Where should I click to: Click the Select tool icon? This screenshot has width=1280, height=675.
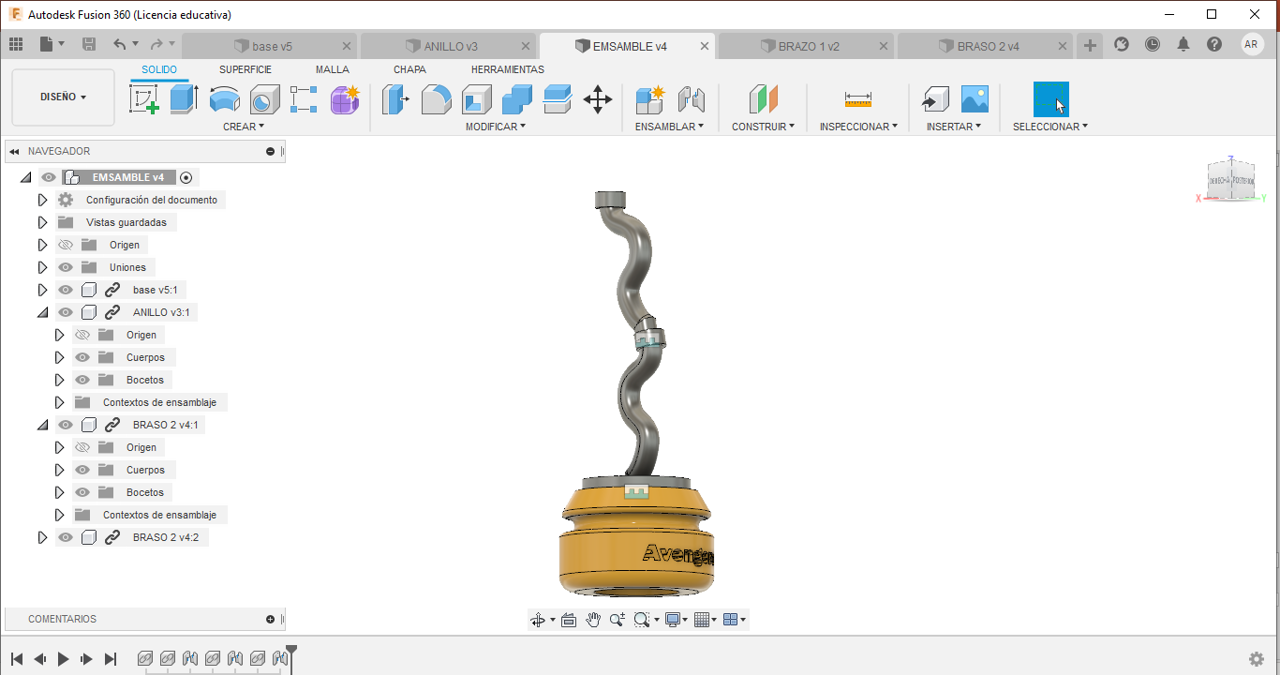tap(1051, 99)
